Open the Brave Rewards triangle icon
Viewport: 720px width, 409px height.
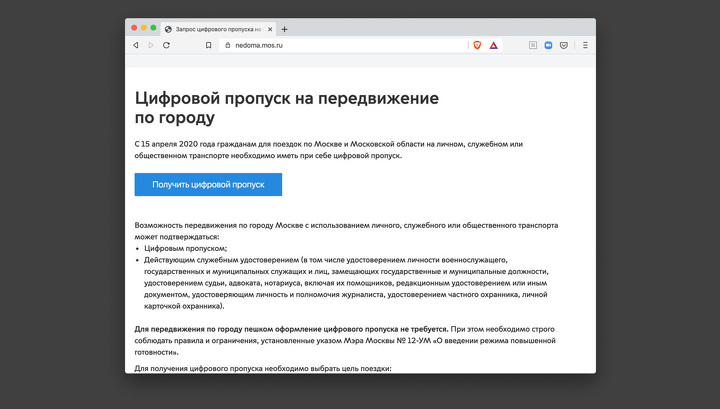(493, 45)
